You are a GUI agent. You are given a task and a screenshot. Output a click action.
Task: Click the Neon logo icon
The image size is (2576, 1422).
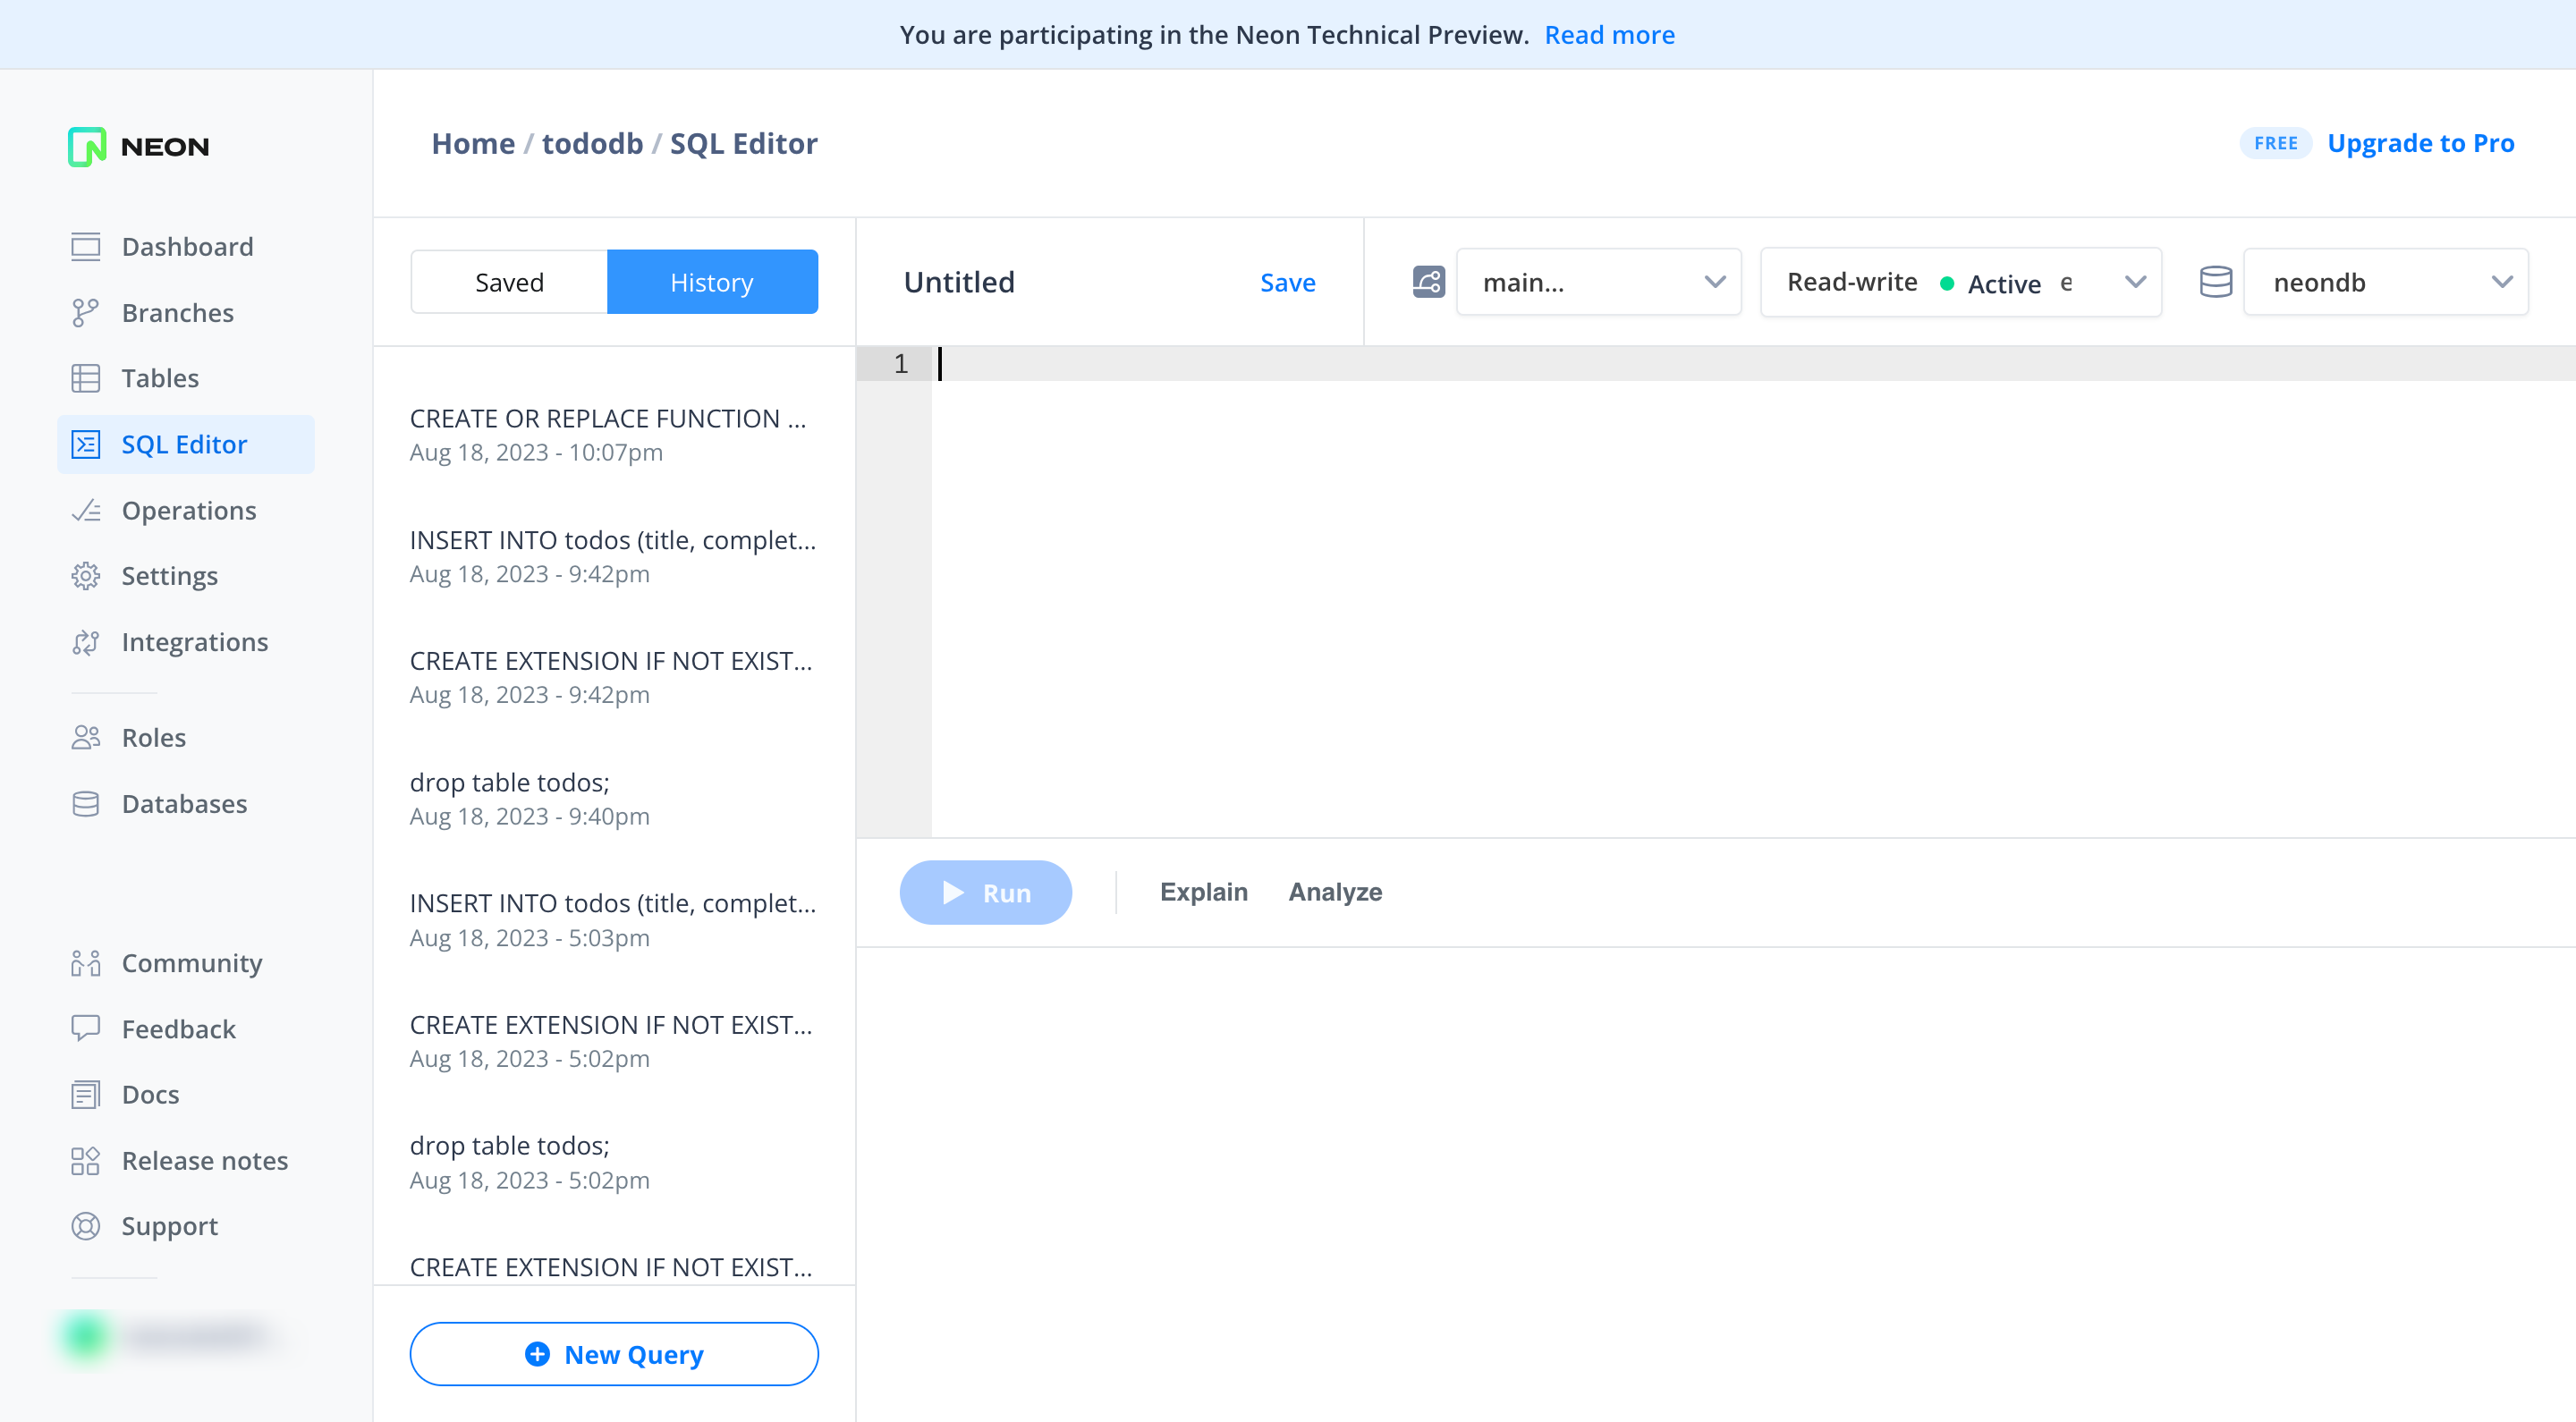(x=87, y=147)
